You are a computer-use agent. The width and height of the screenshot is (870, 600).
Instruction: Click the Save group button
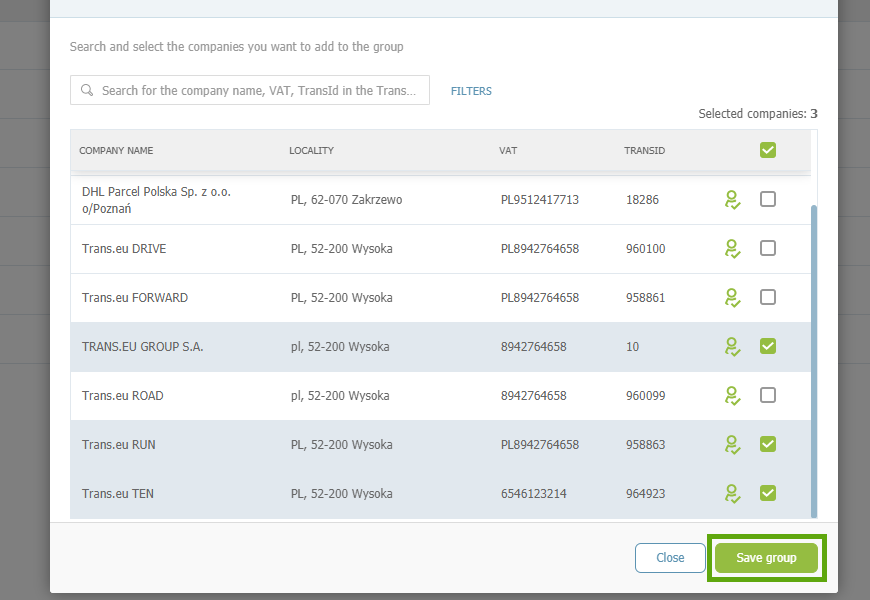pyautogui.click(x=766, y=558)
